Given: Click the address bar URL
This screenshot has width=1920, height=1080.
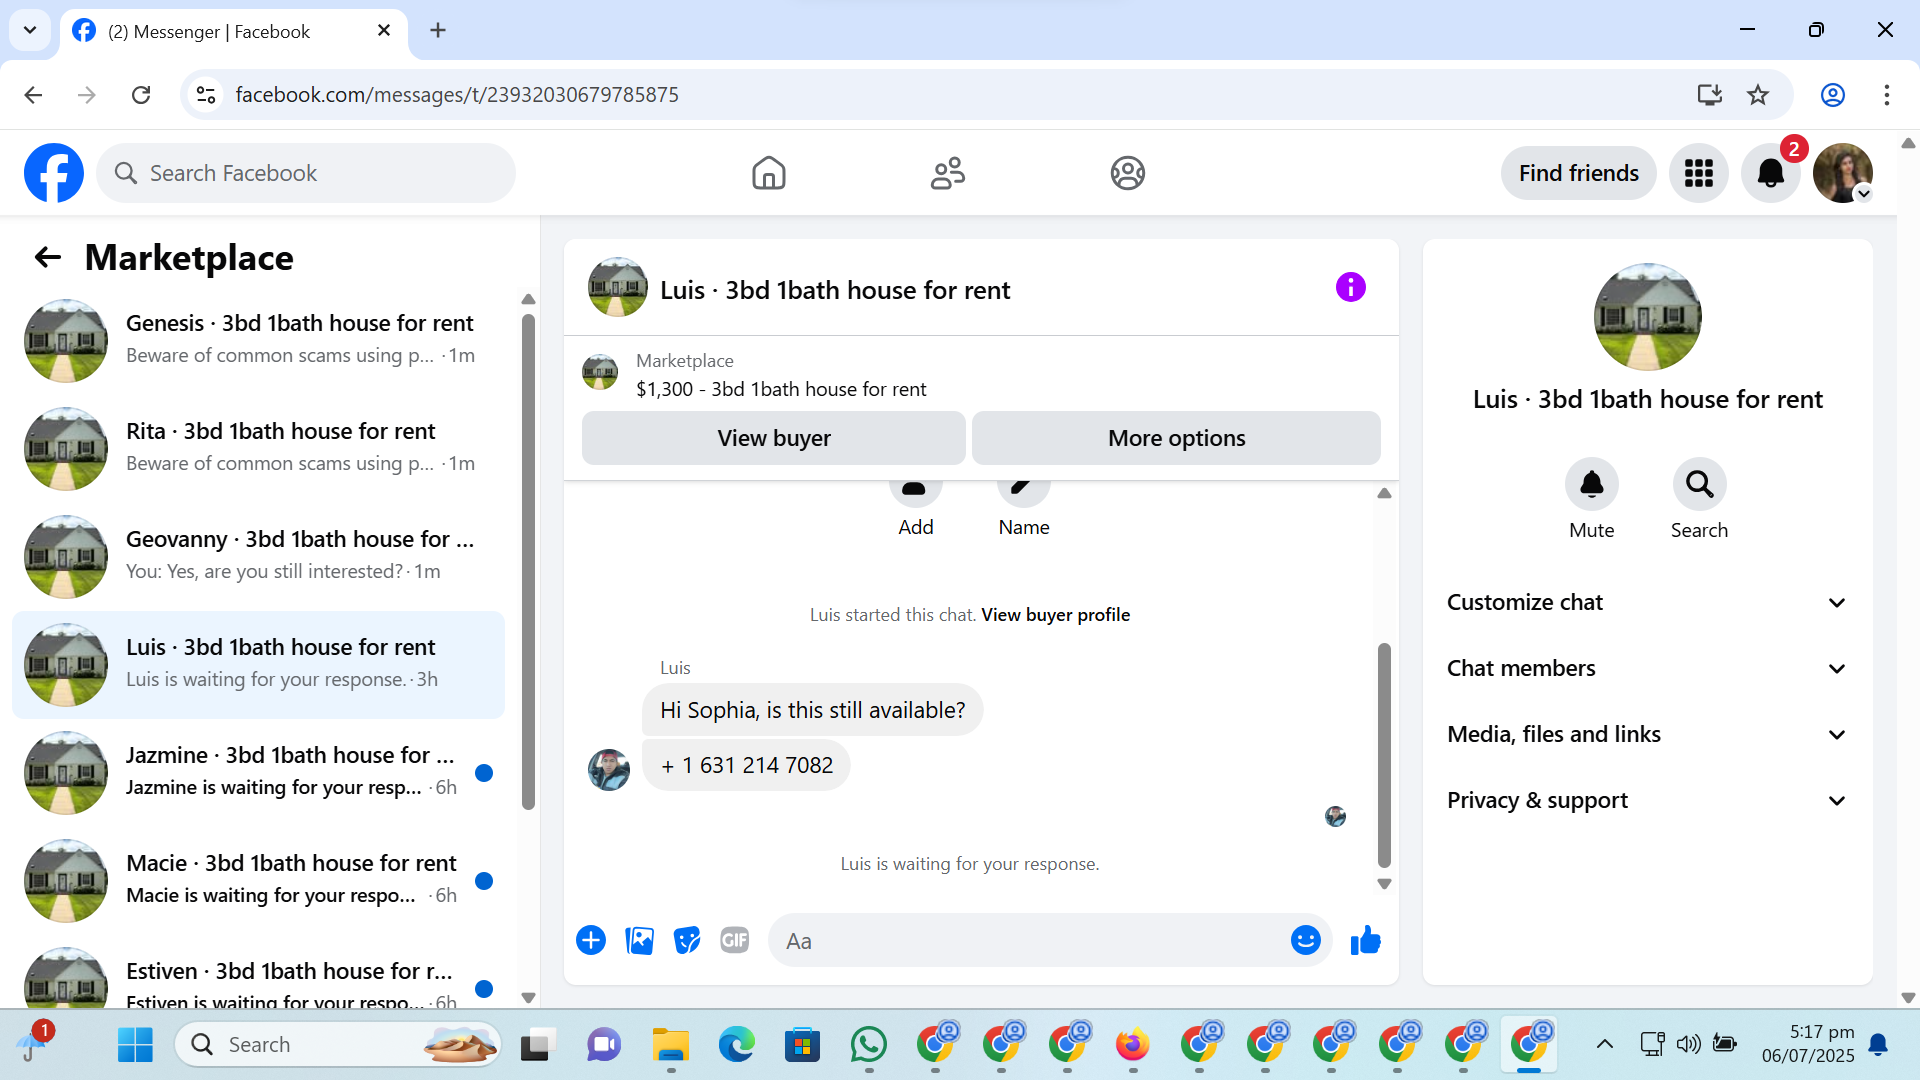Looking at the screenshot, I should pyautogui.click(x=457, y=95).
